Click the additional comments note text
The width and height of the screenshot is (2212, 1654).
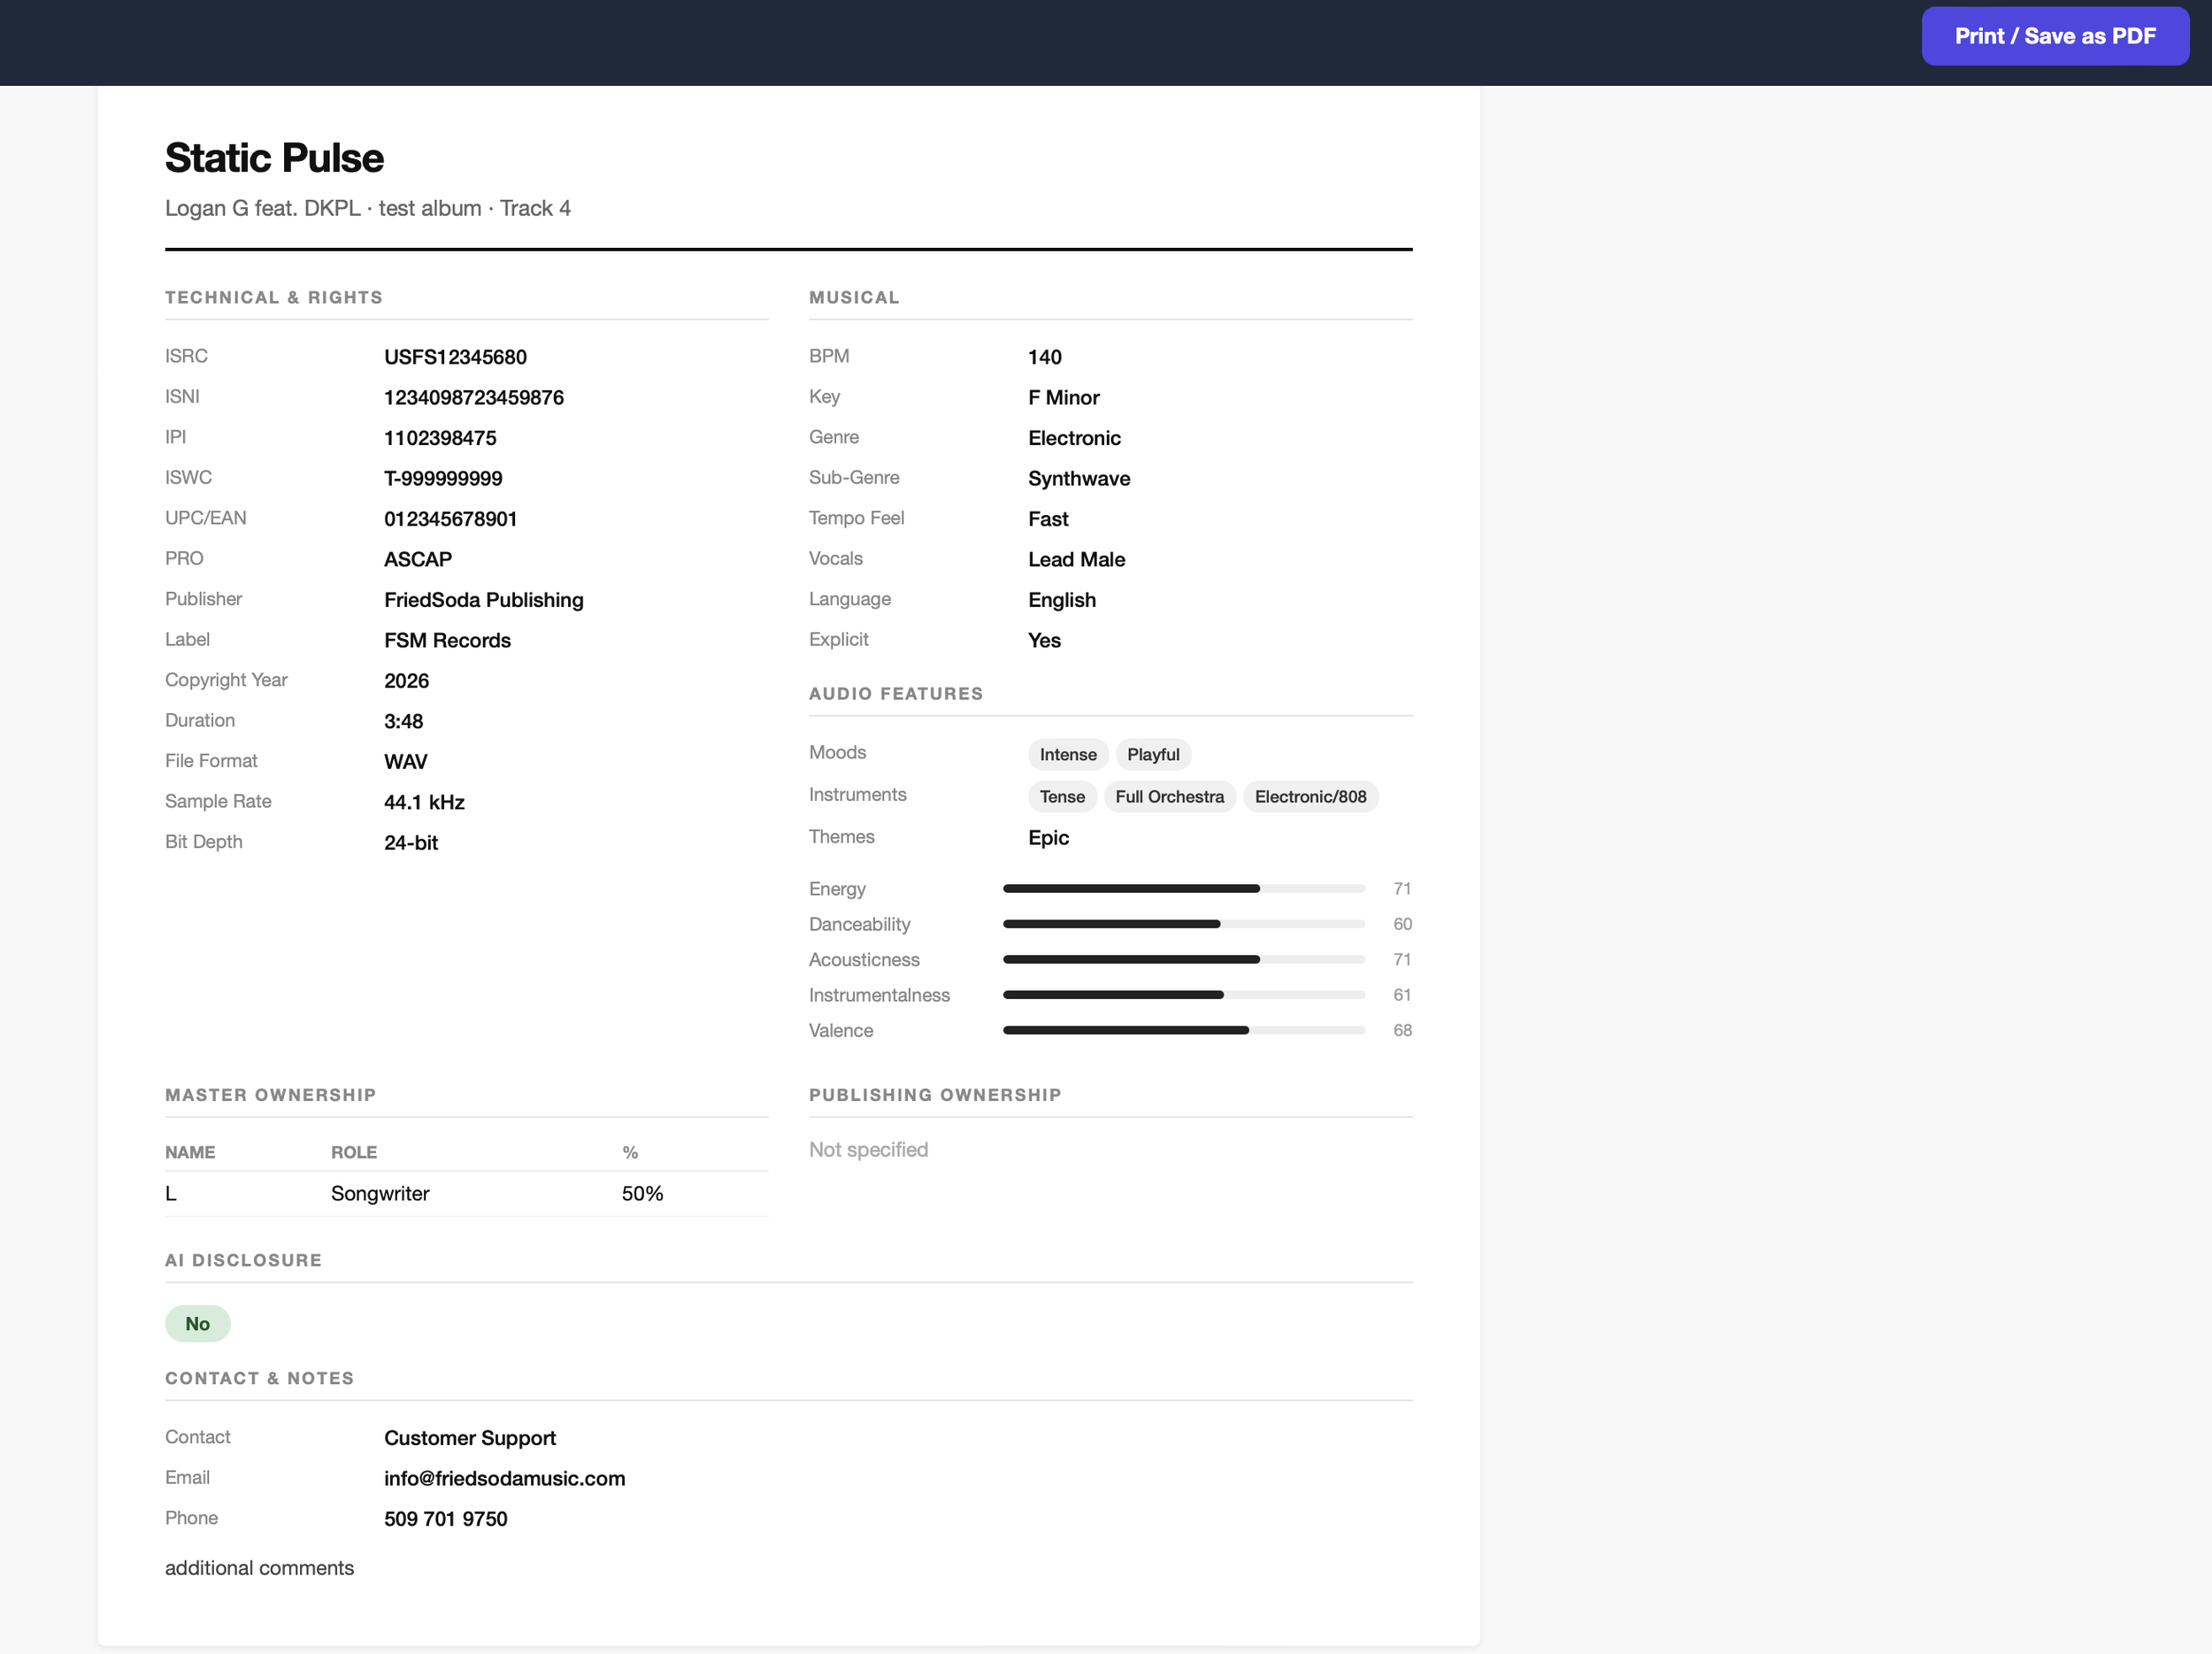click(x=259, y=1568)
